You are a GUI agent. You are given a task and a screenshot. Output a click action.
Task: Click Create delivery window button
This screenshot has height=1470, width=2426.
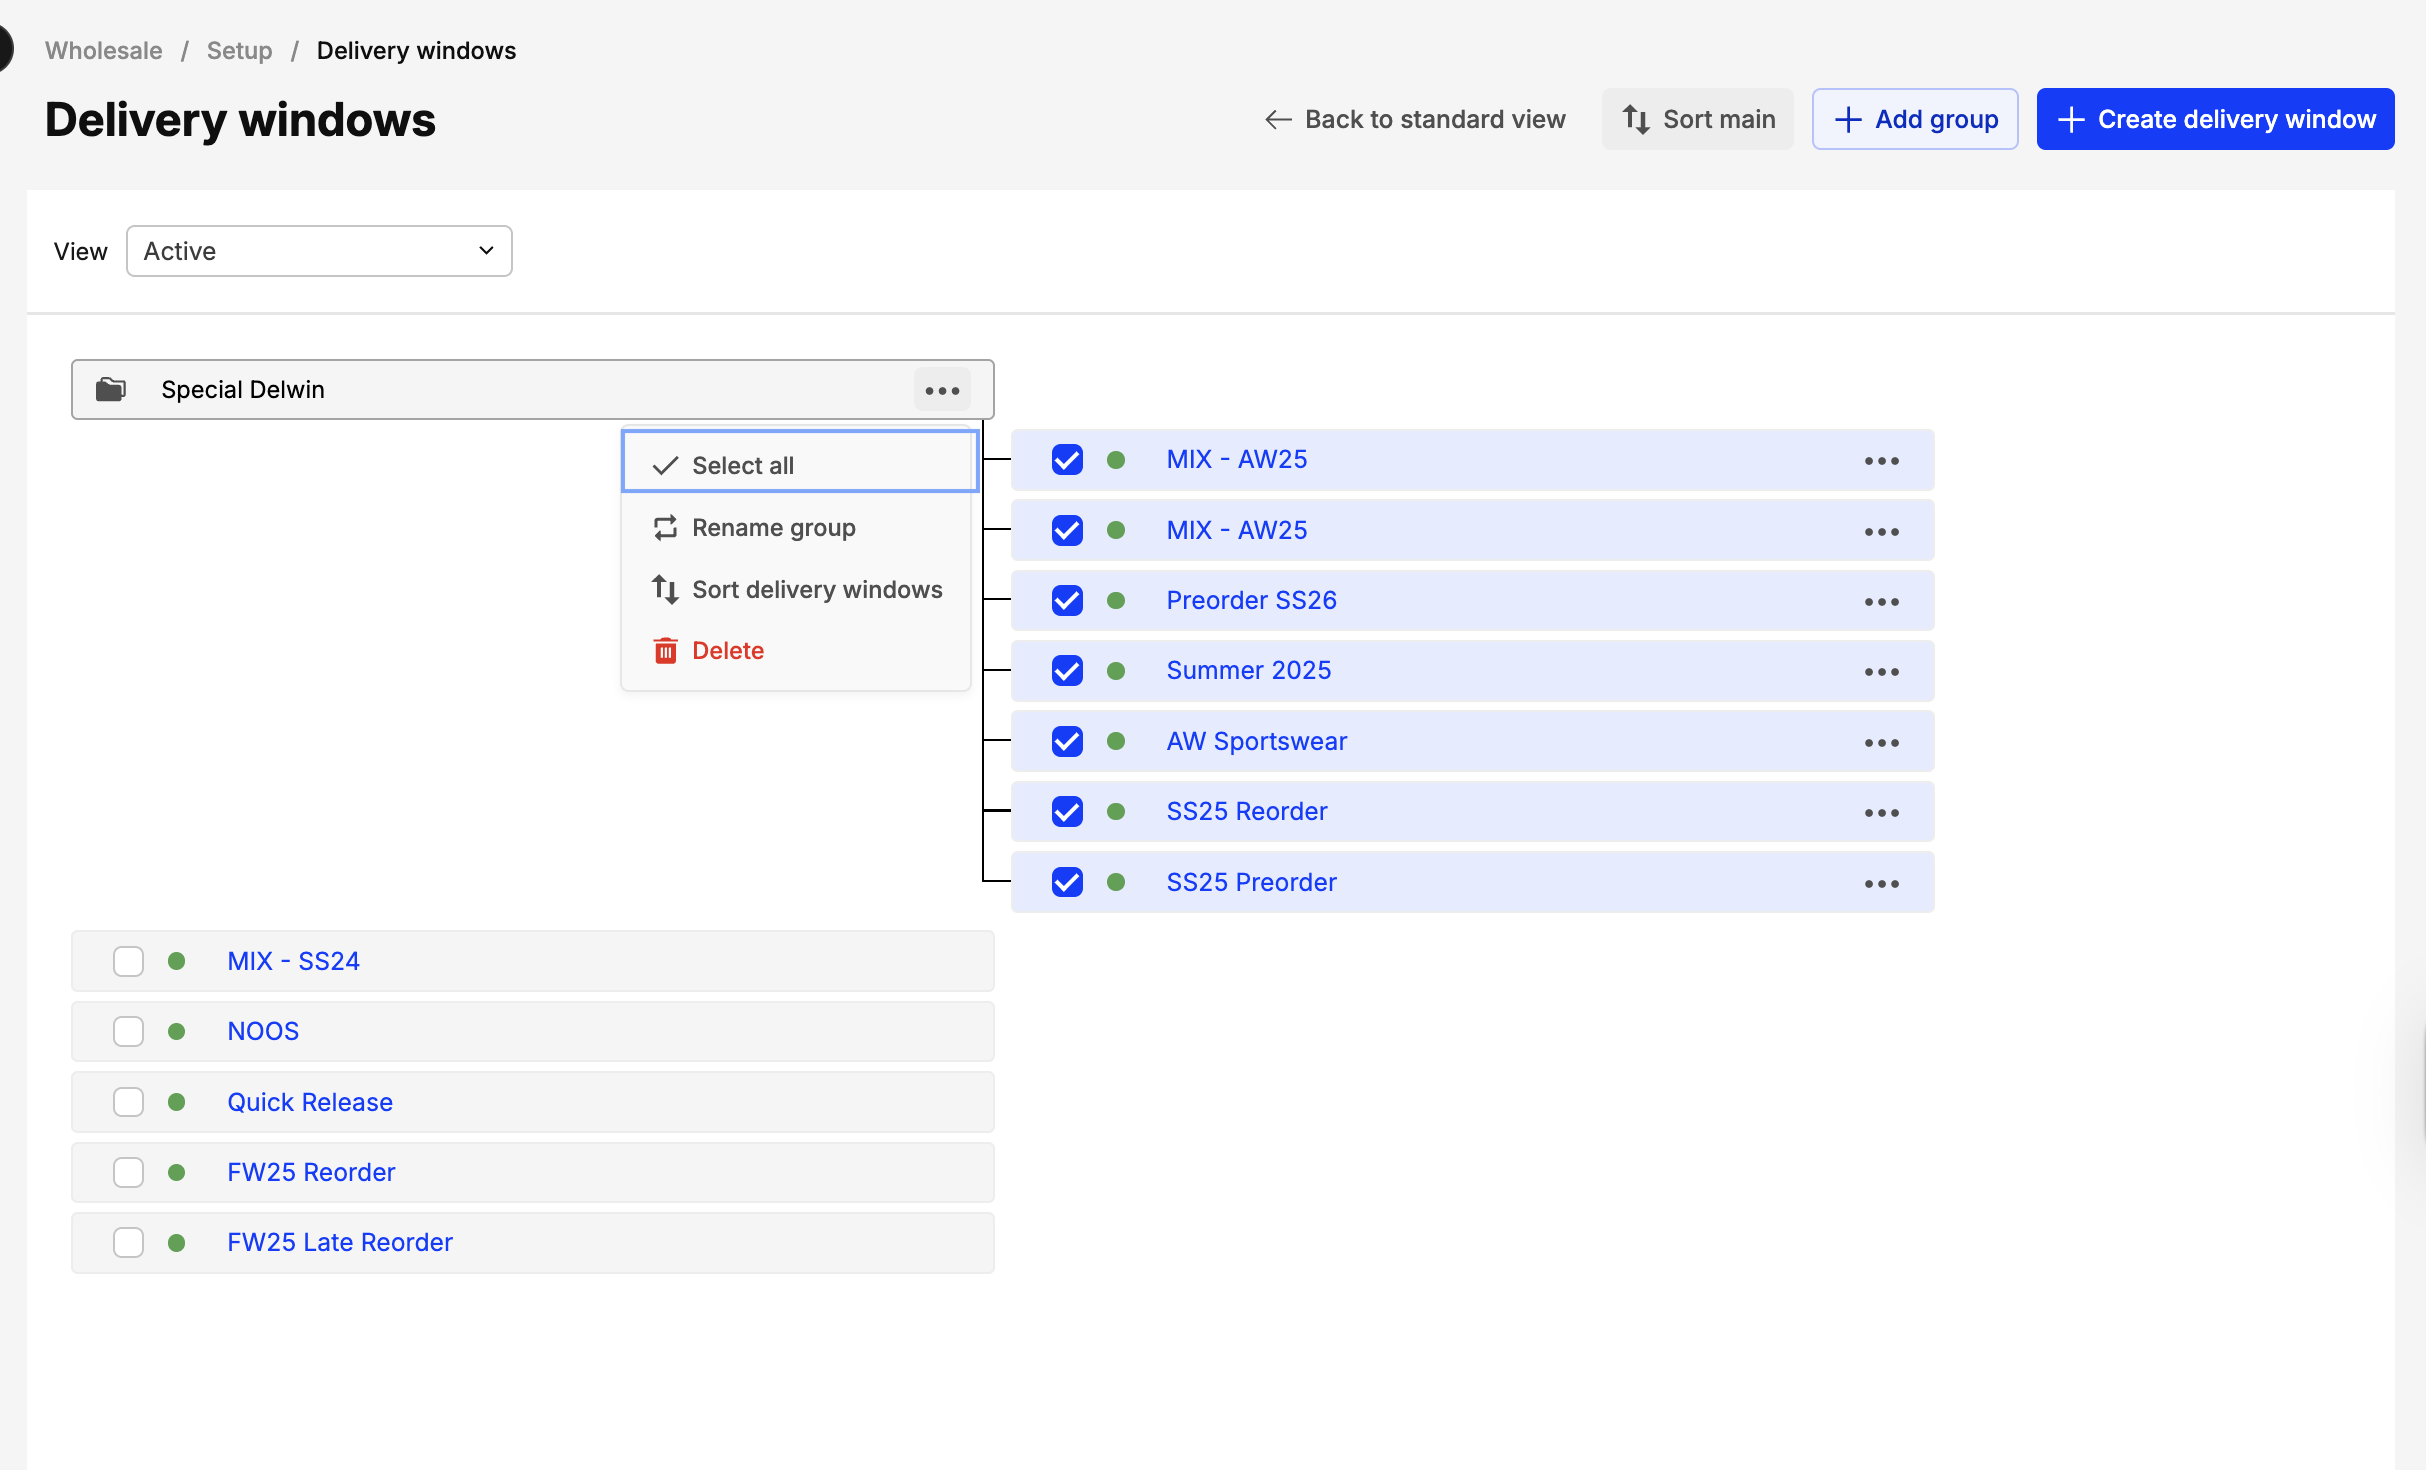pos(2215,119)
